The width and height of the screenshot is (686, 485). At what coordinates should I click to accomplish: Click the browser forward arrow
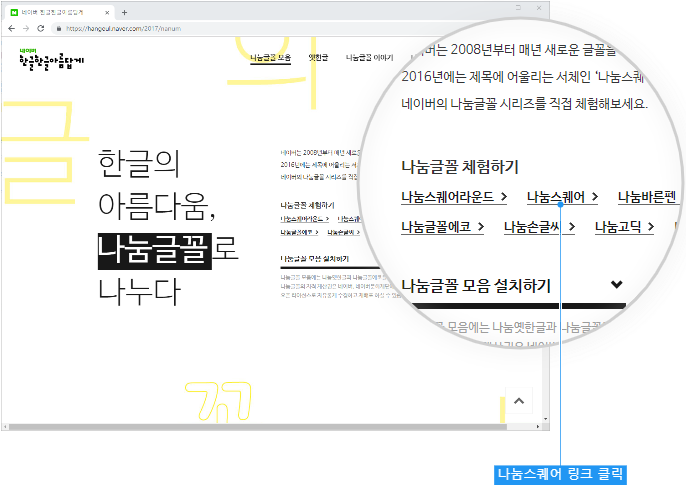point(26,28)
